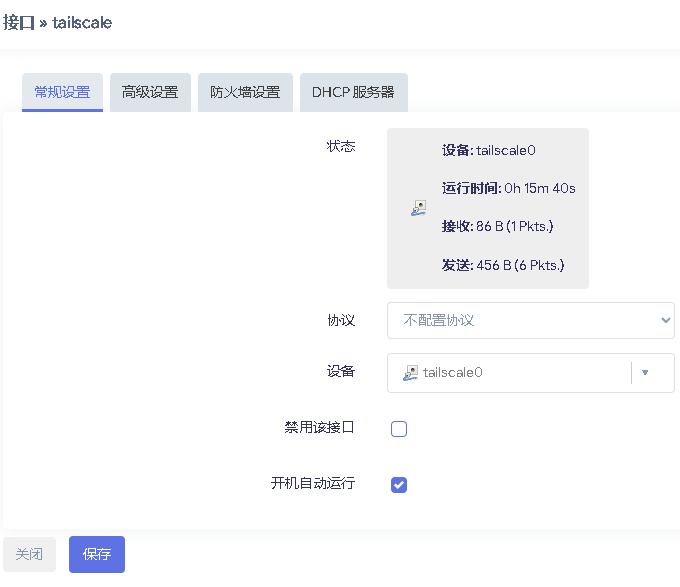This screenshot has height=587, width=680.
Task: Uncheck the 开机自动运行 checkbox
Action: tap(399, 485)
